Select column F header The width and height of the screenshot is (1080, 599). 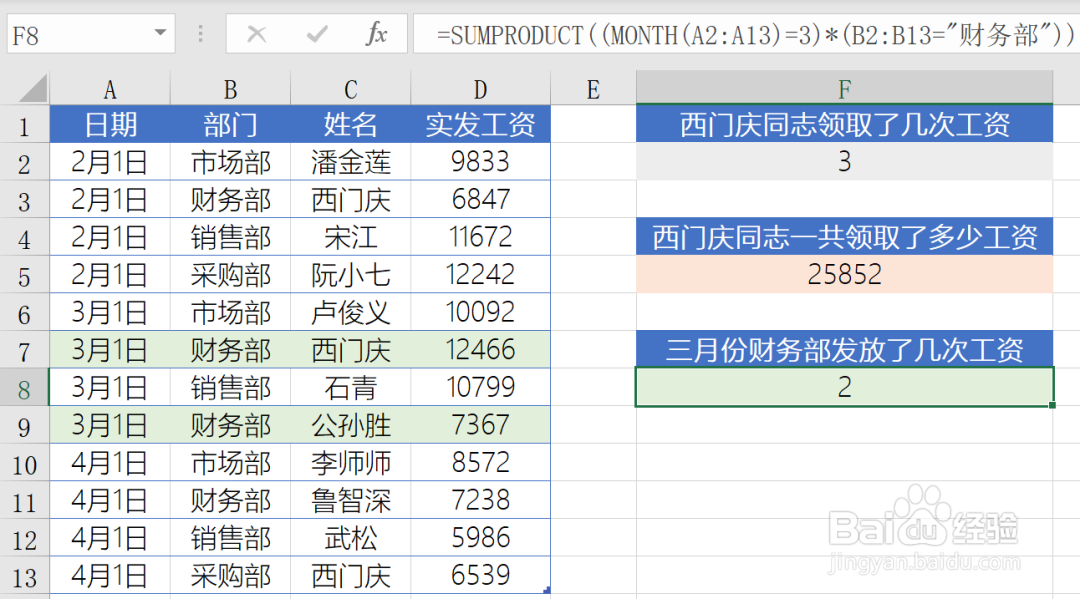tap(844, 88)
